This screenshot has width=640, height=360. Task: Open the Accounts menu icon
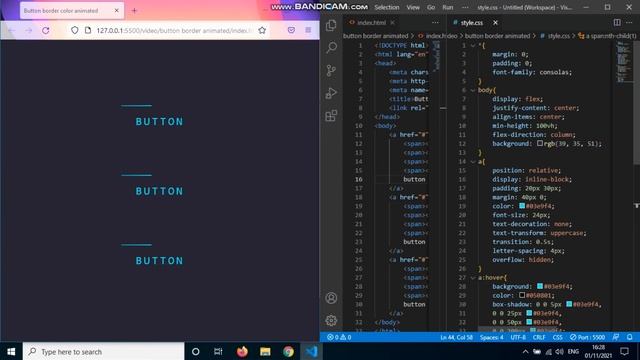(x=331, y=298)
